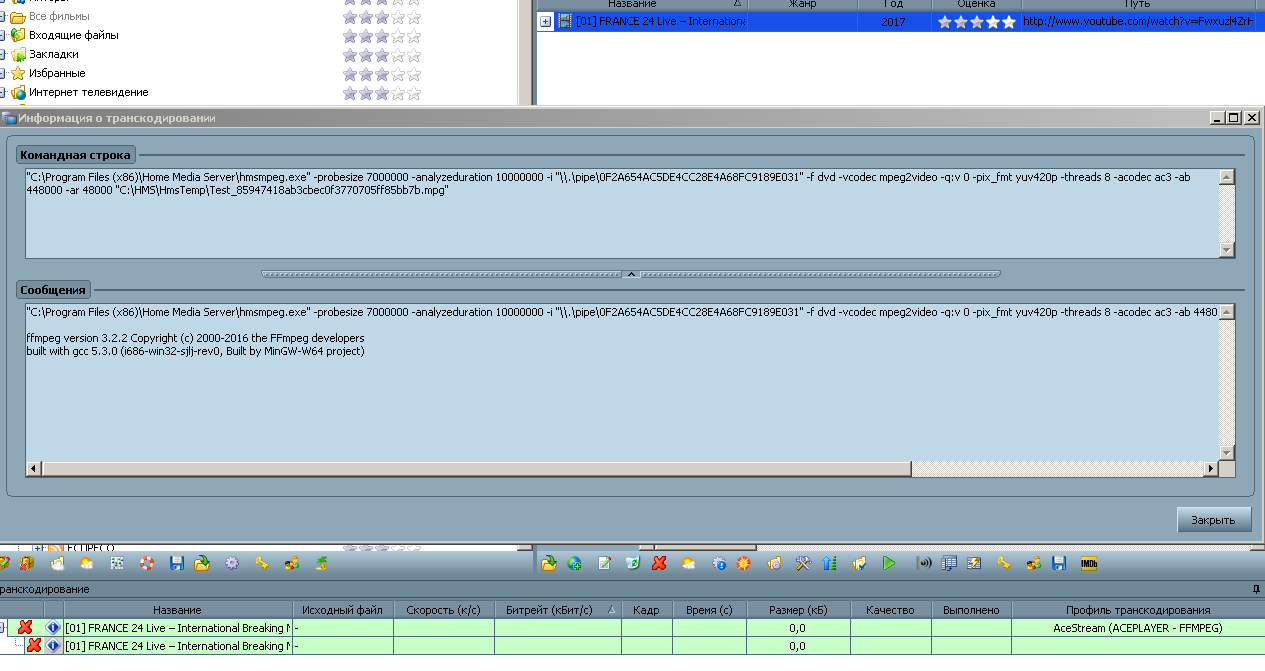Click the IMDb icon in the right toolbar
The width and height of the screenshot is (1265, 671).
(x=1090, y=564)
